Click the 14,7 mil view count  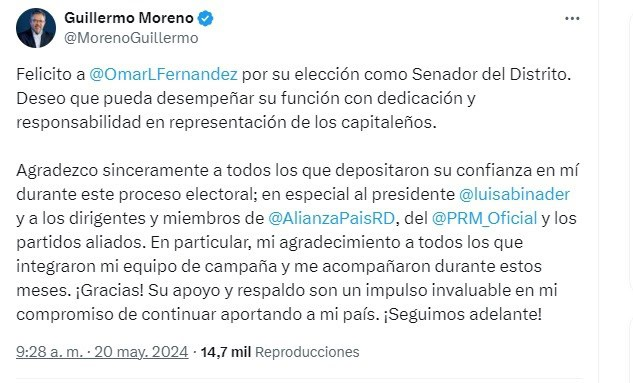click(226, 352)
